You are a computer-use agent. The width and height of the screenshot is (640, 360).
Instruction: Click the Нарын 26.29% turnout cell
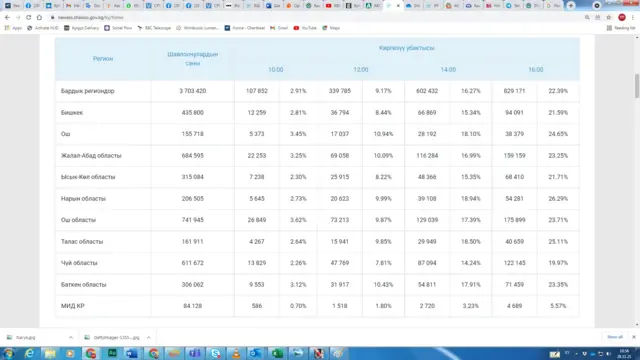click(558, 199)
